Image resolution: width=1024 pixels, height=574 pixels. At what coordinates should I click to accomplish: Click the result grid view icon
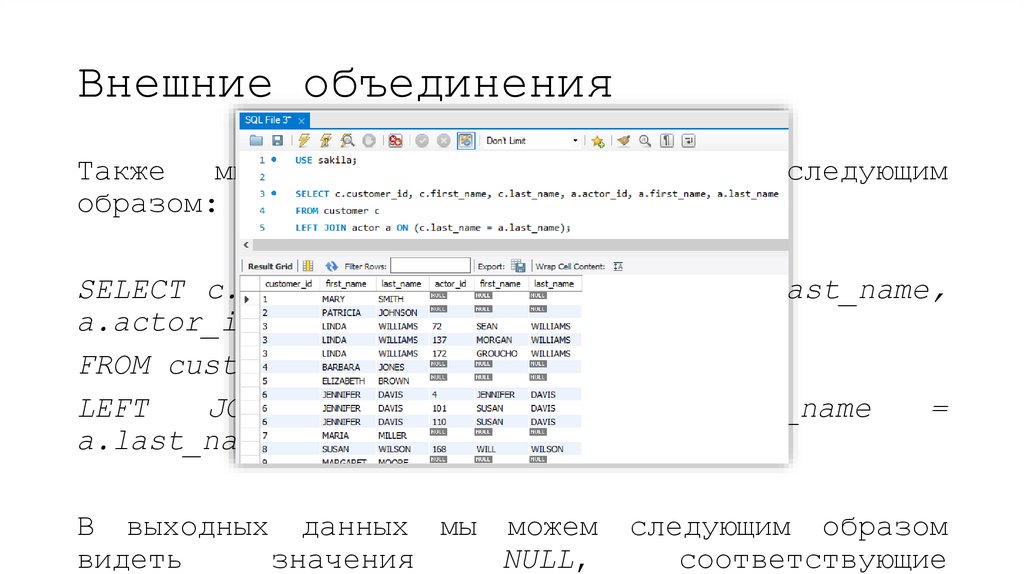tap(308, 266)
